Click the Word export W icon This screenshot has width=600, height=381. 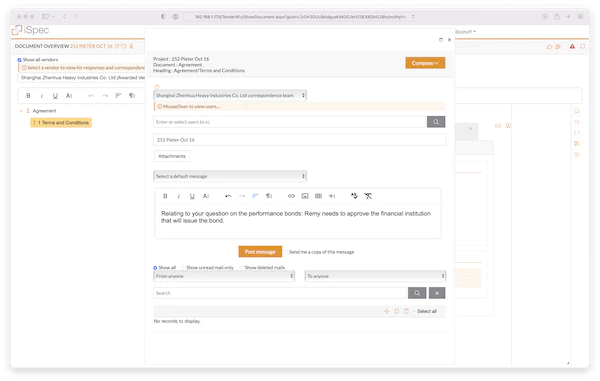click(x=508, y=125)
